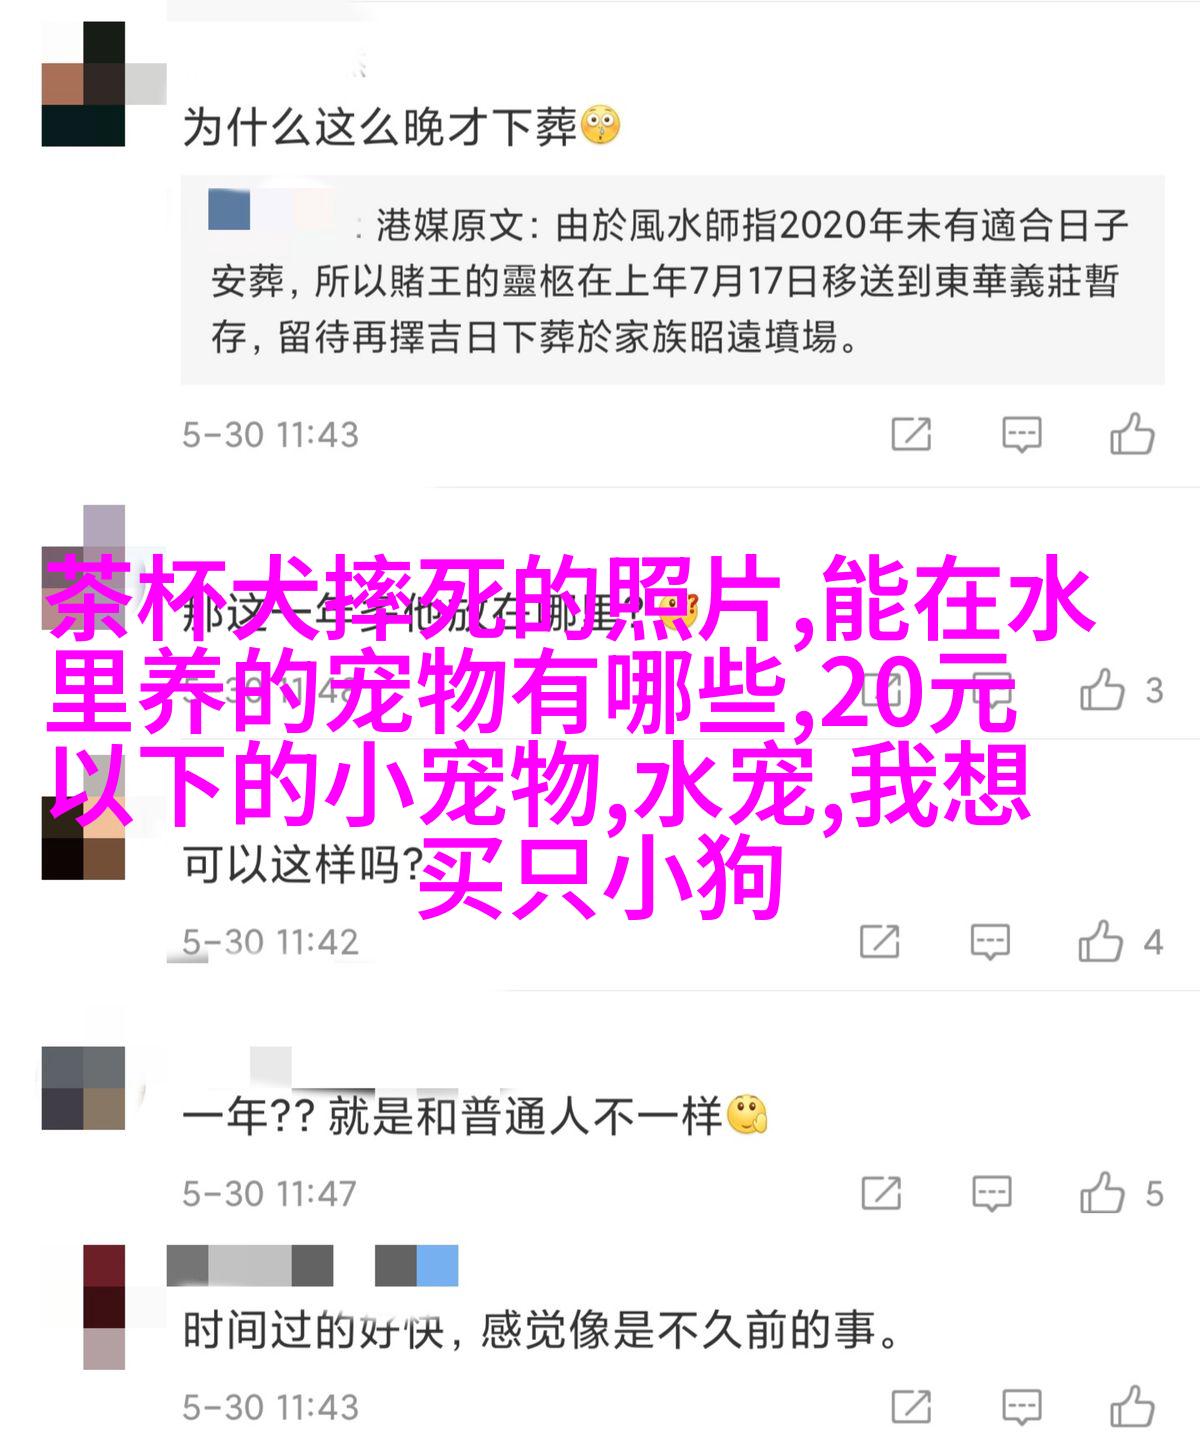Like the 为什么这么晚才下葬 comment
This screenshot has width=1200, height=1453.
(1132, 435)
